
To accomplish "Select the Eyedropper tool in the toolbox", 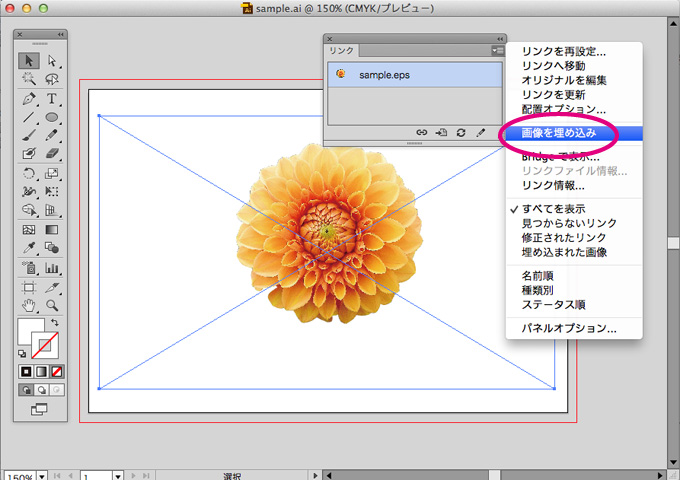I will [x=29, y=247].
